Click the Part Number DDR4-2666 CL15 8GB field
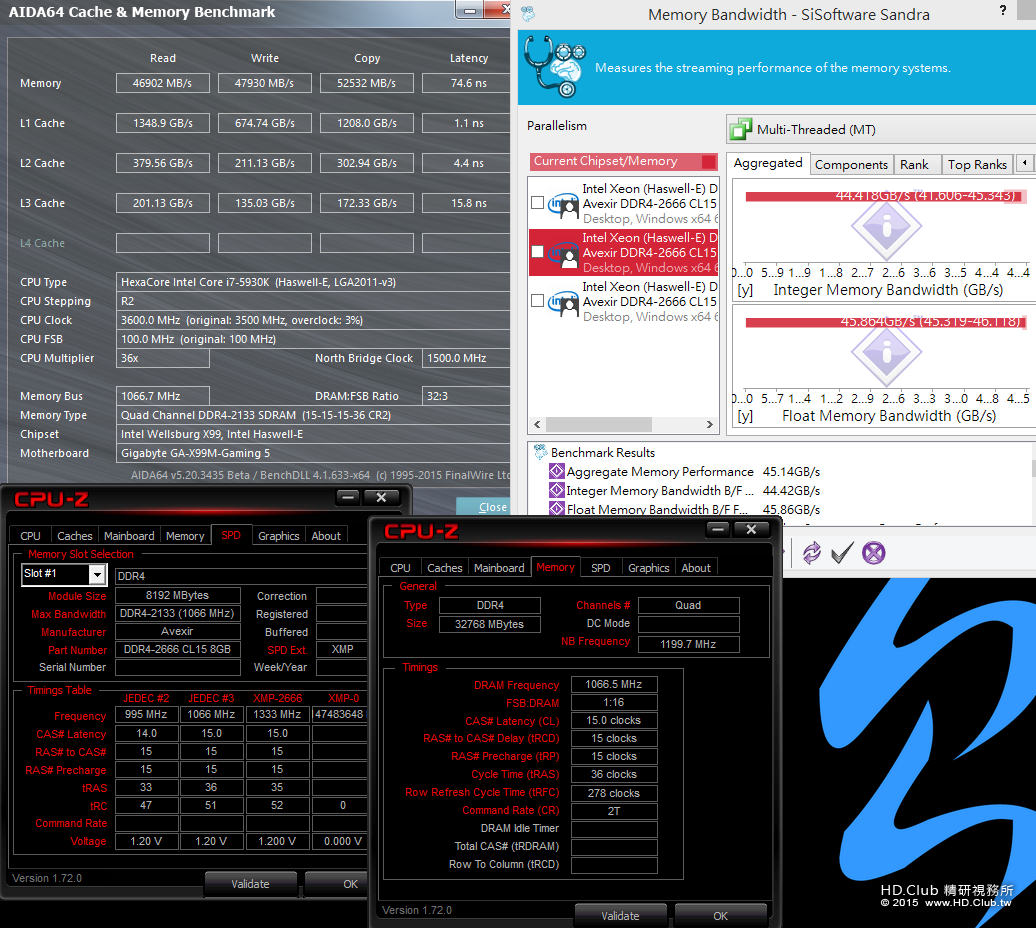 [178, 649]
